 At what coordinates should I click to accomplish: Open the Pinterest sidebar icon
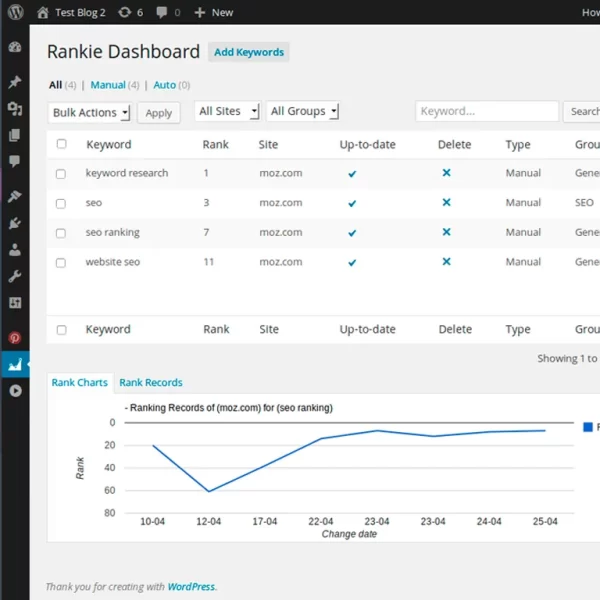15,338
